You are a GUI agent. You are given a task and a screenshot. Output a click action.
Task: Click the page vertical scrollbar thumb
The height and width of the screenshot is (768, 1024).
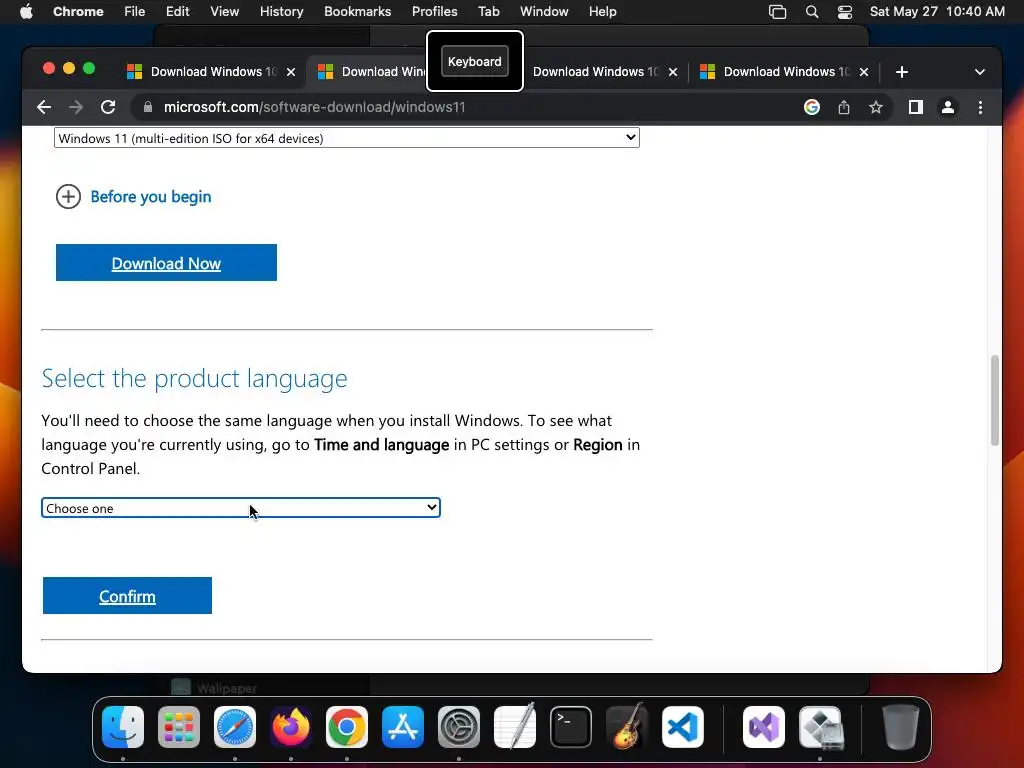[x=995, y=400]
